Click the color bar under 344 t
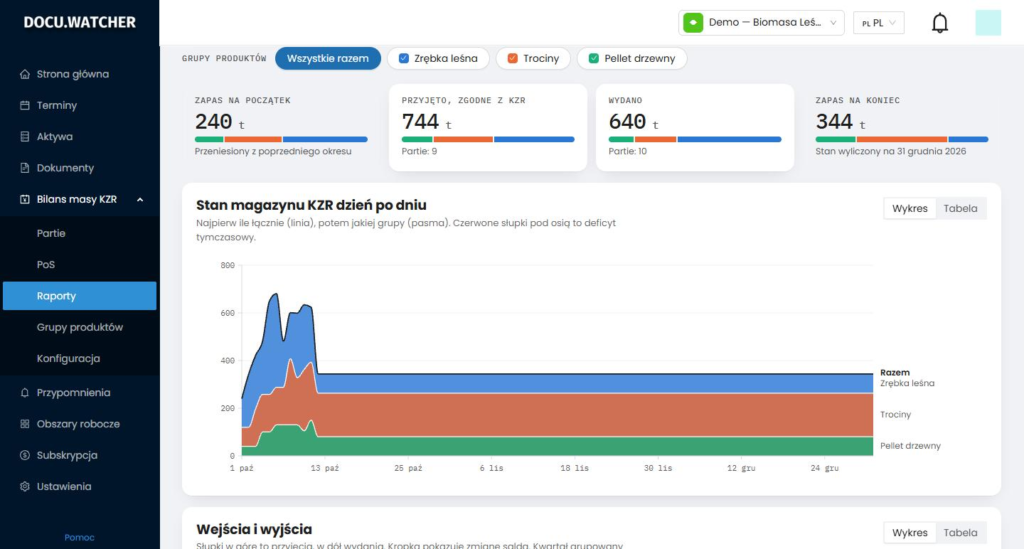 902,139
